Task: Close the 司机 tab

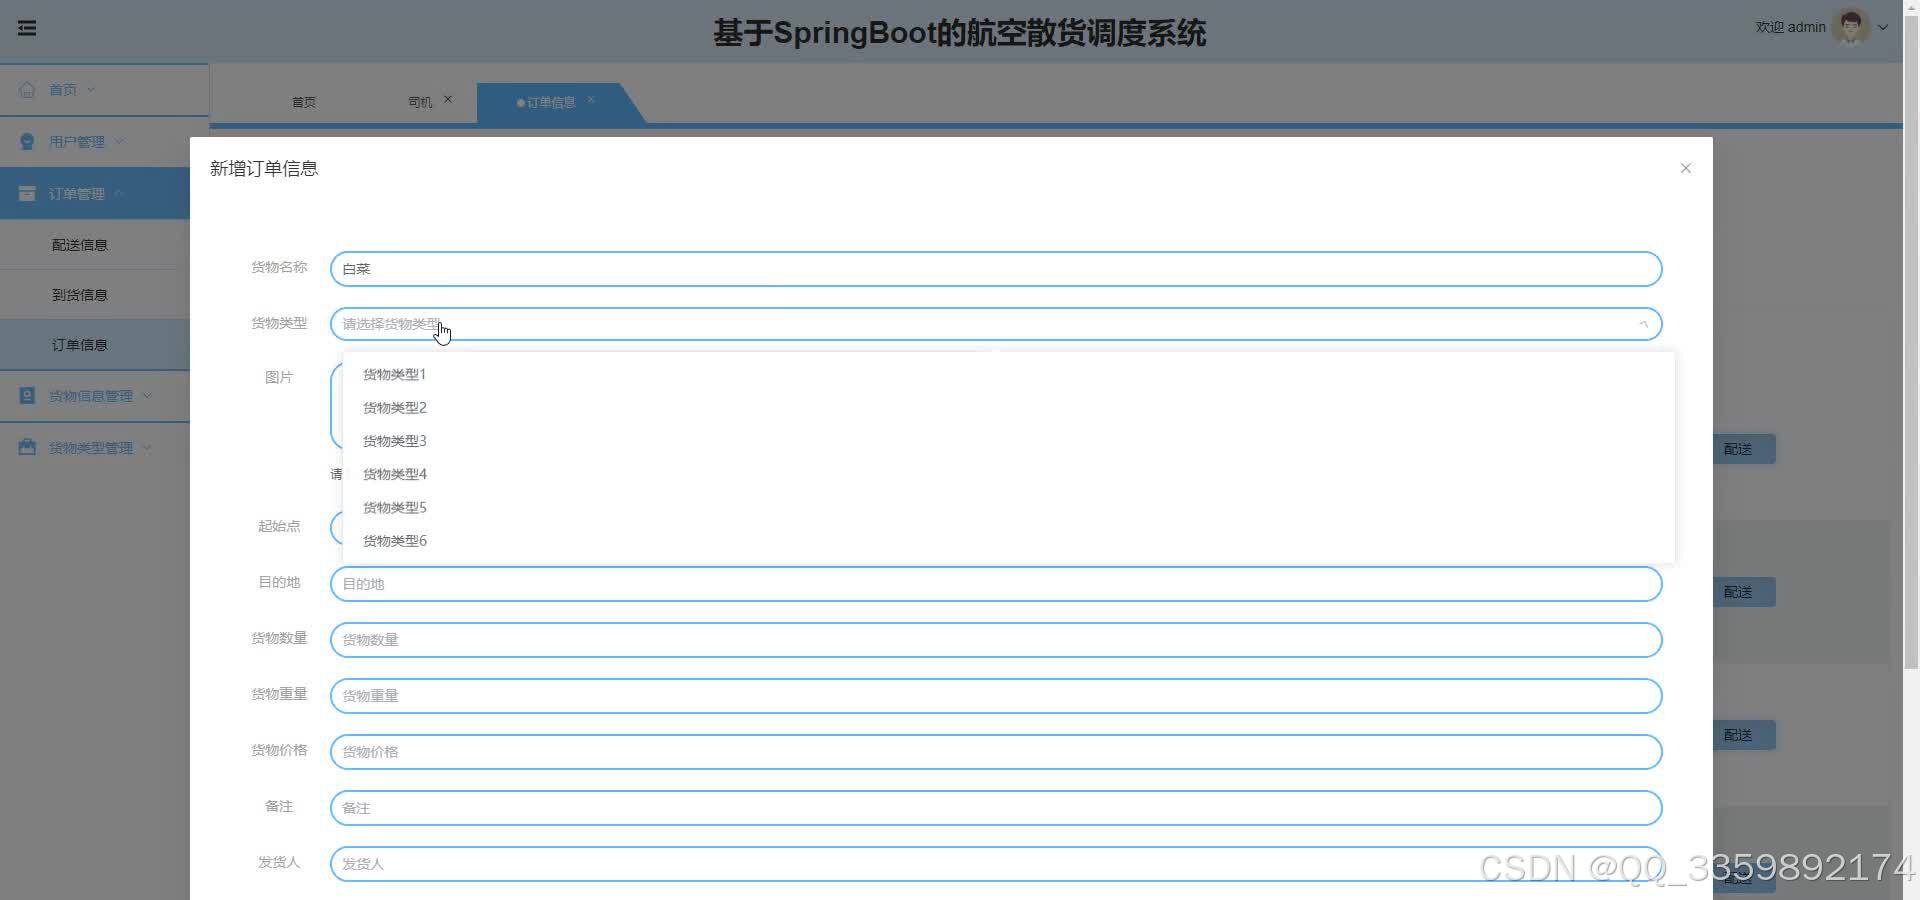Action: pyautogui.click(x=448, y=99)
